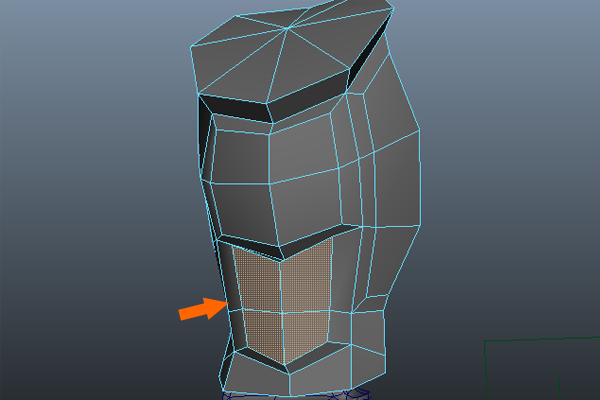Select the lower-left highlighted orange face

(264, 334)
